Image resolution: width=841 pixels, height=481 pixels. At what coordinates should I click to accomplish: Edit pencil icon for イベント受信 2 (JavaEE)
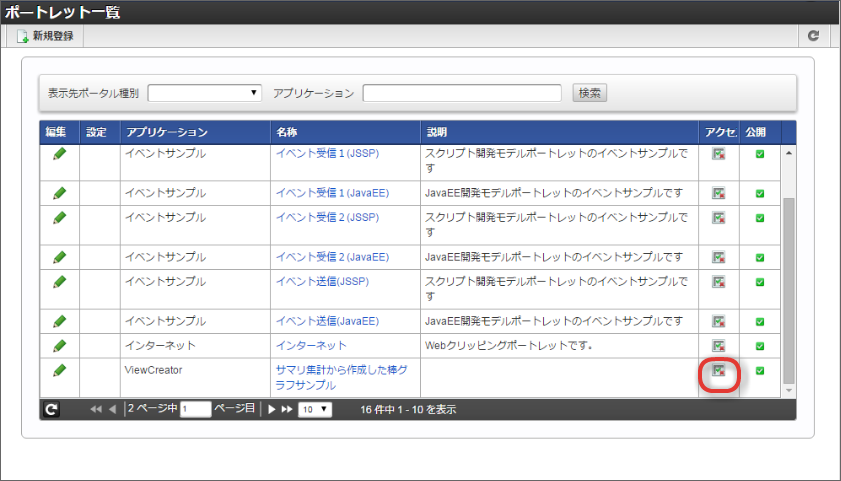pyautogui.click(x=60, y=257)
